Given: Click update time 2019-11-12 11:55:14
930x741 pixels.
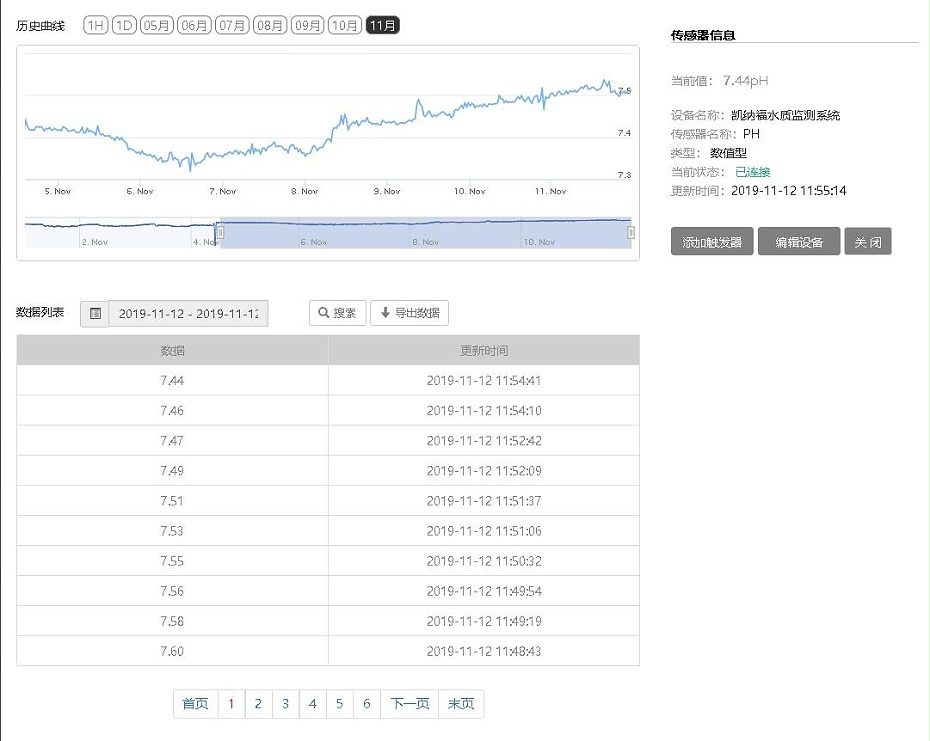Looking at the screenshot, I should pyautogui.click(x=789, y=190).
